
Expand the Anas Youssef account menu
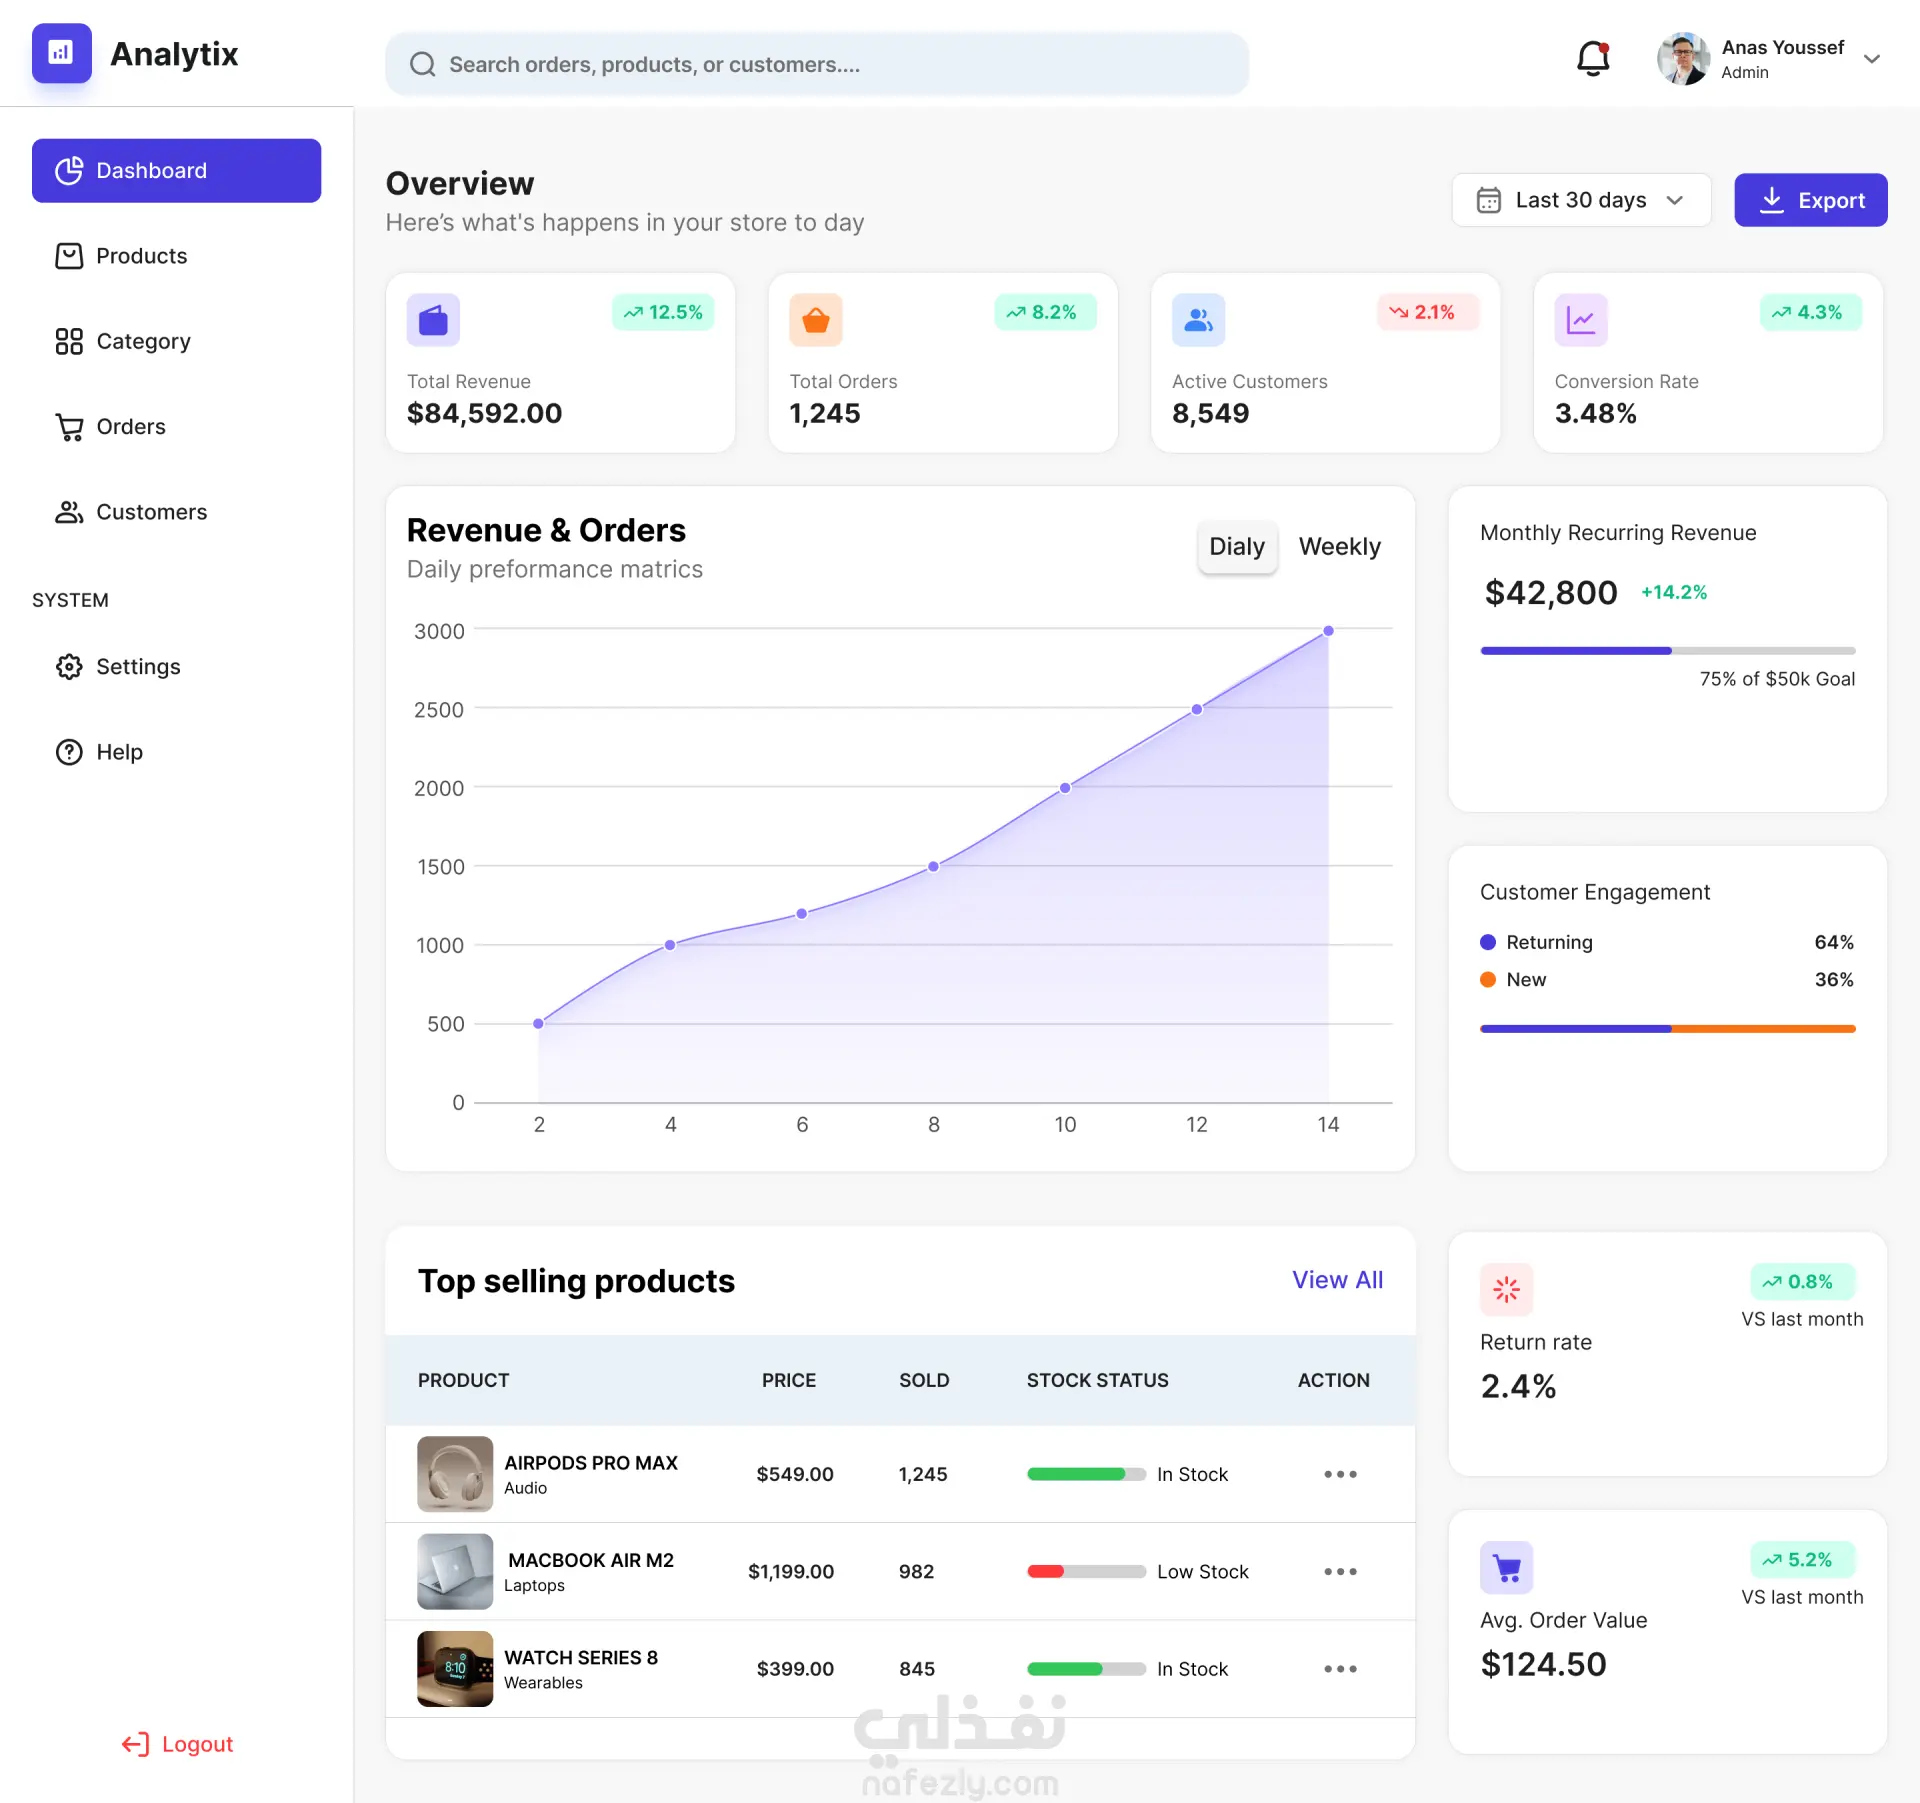pos(1872,59)
